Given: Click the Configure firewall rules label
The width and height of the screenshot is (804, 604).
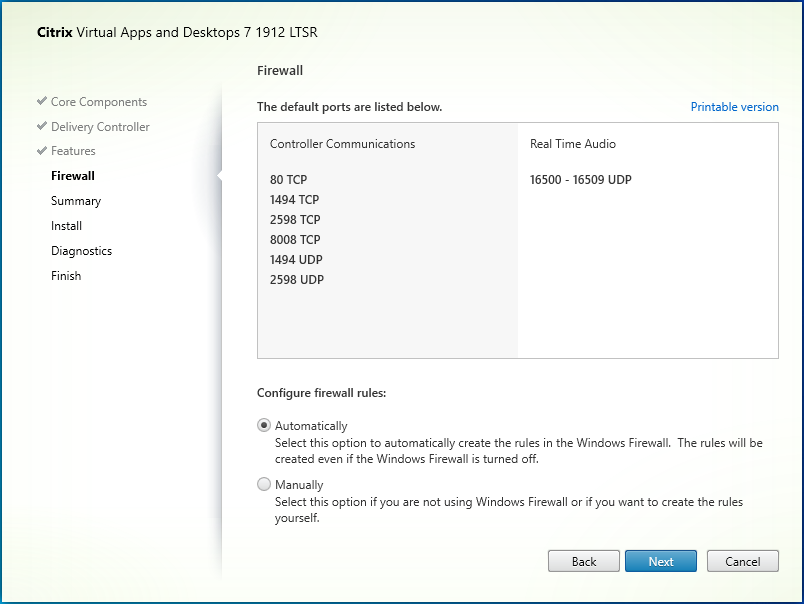Looking at the screenshot, I should pos(321,393).
